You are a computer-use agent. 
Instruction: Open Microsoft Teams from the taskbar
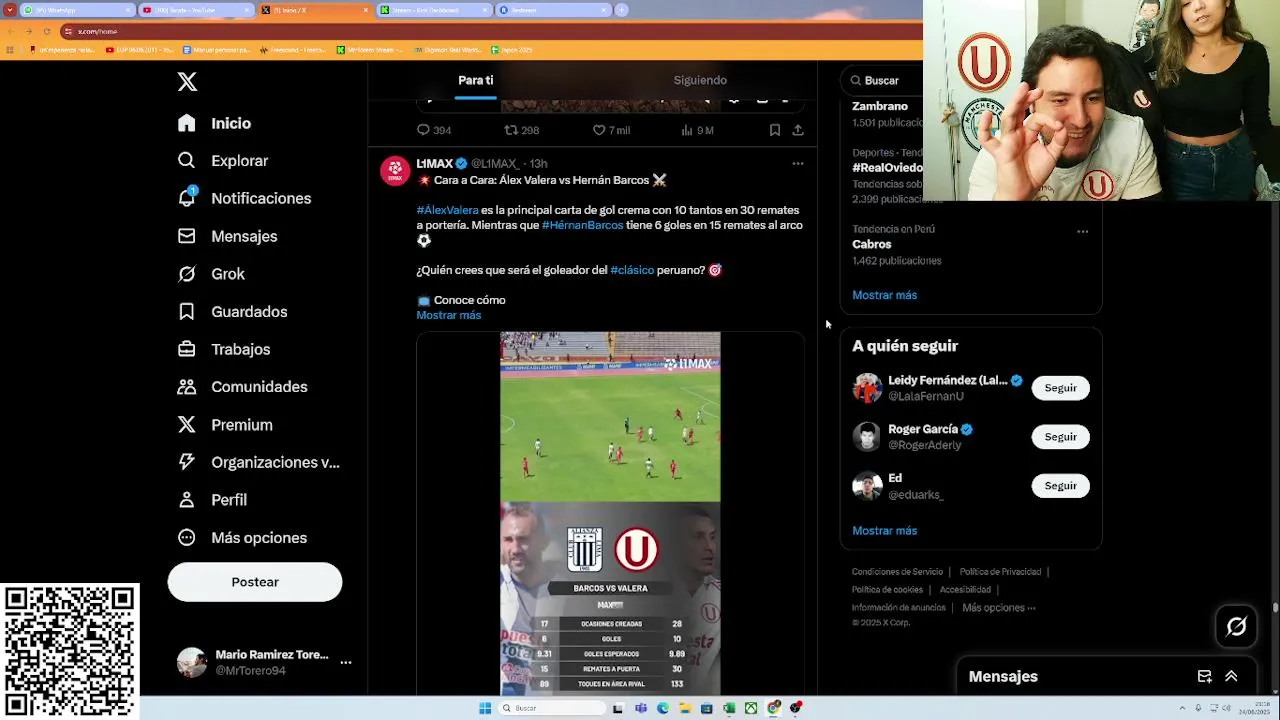tap(641, 708)
